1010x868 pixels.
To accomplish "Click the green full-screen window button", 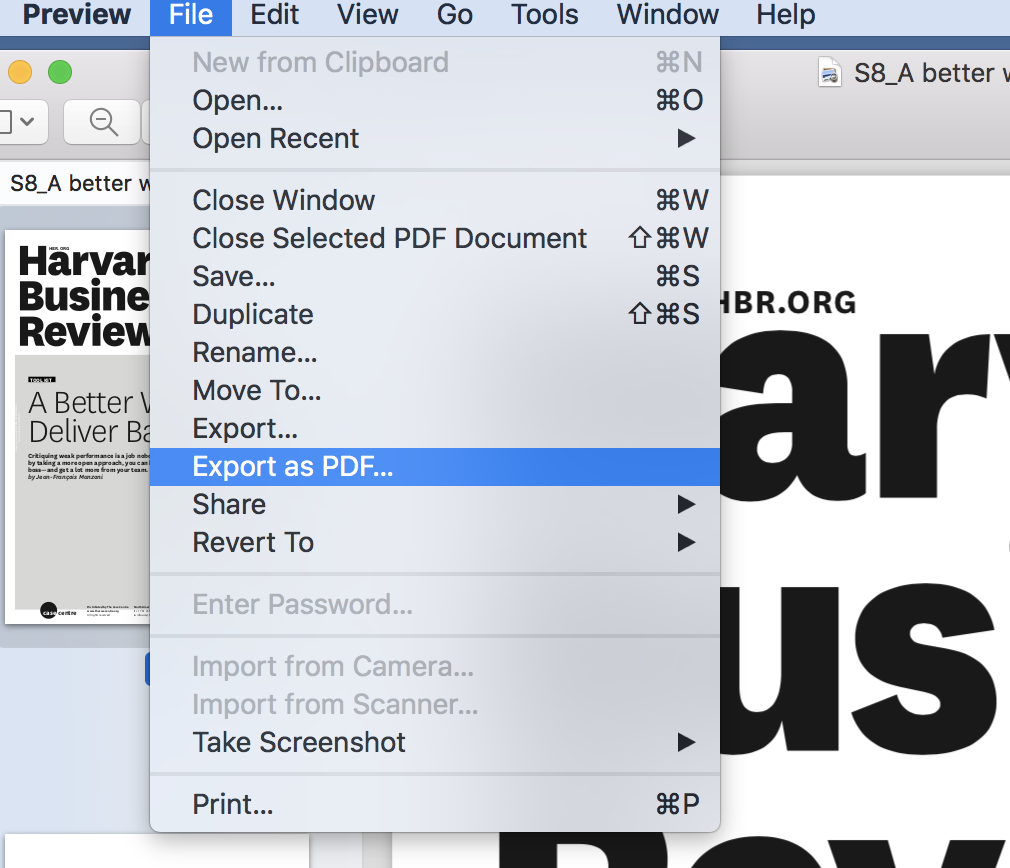I will pyautogui.click(x=60, y=72).
